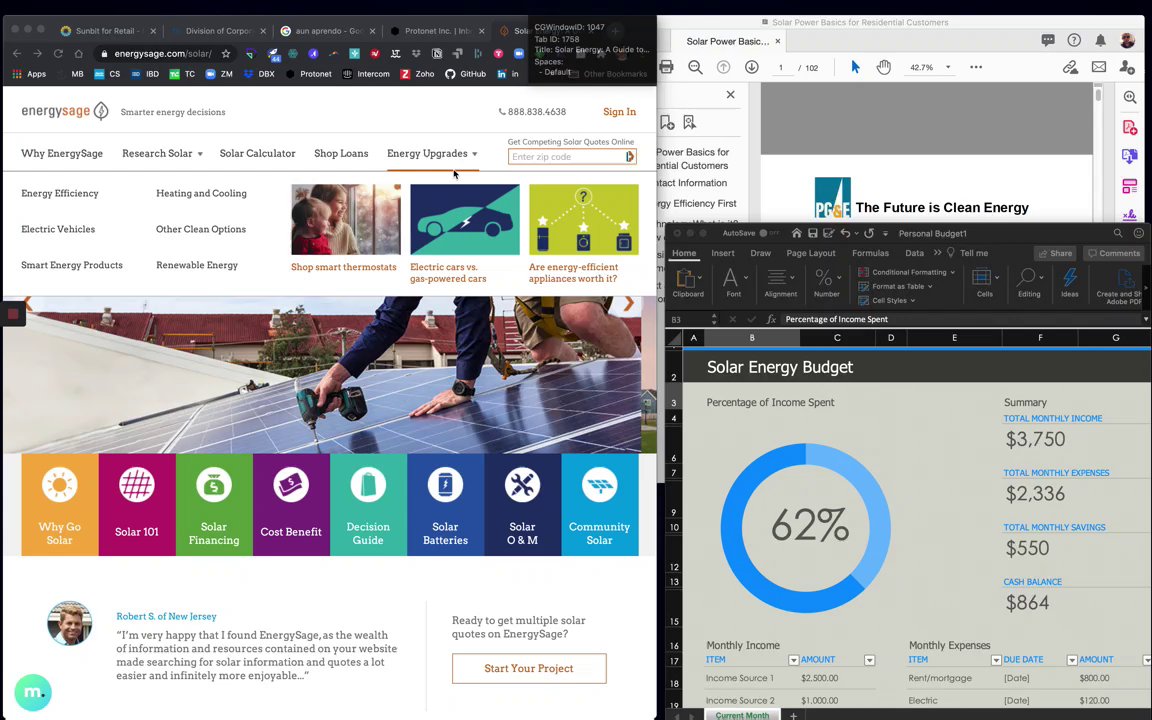Click the Solar O & M wrench tile
1152x720 pixels.
click(522, 504)
